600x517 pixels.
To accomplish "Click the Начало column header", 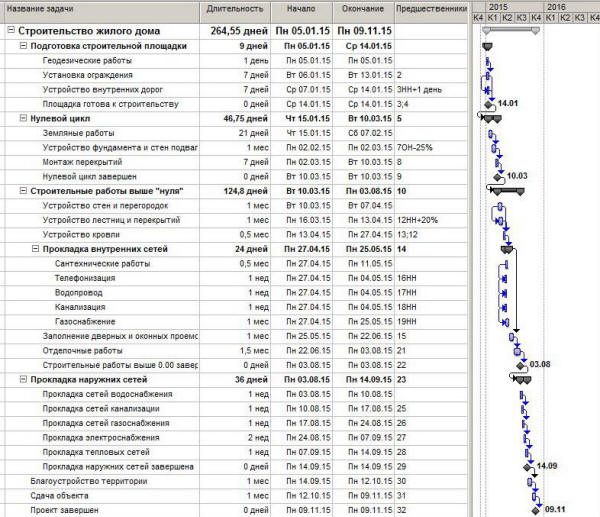I will coord(302,12).
